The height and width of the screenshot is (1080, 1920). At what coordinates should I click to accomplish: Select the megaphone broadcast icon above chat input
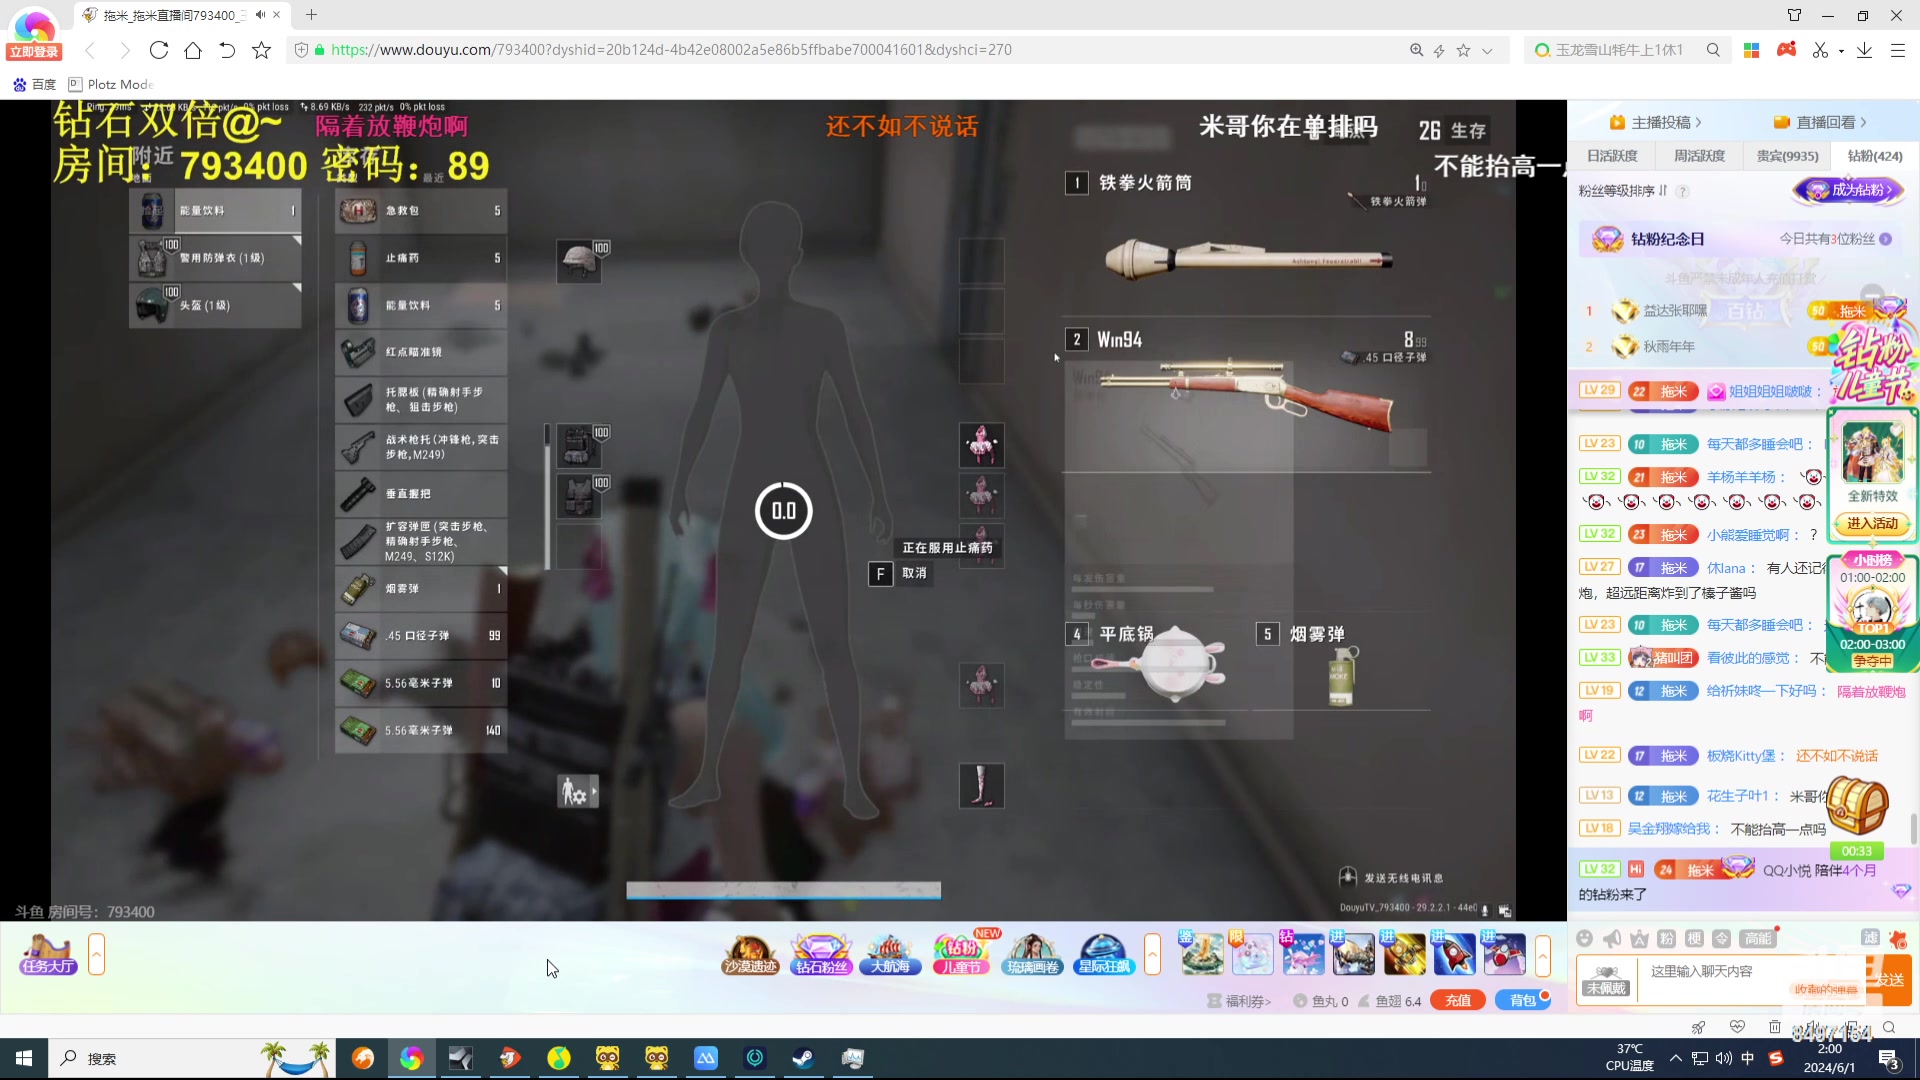(1611, 939)
